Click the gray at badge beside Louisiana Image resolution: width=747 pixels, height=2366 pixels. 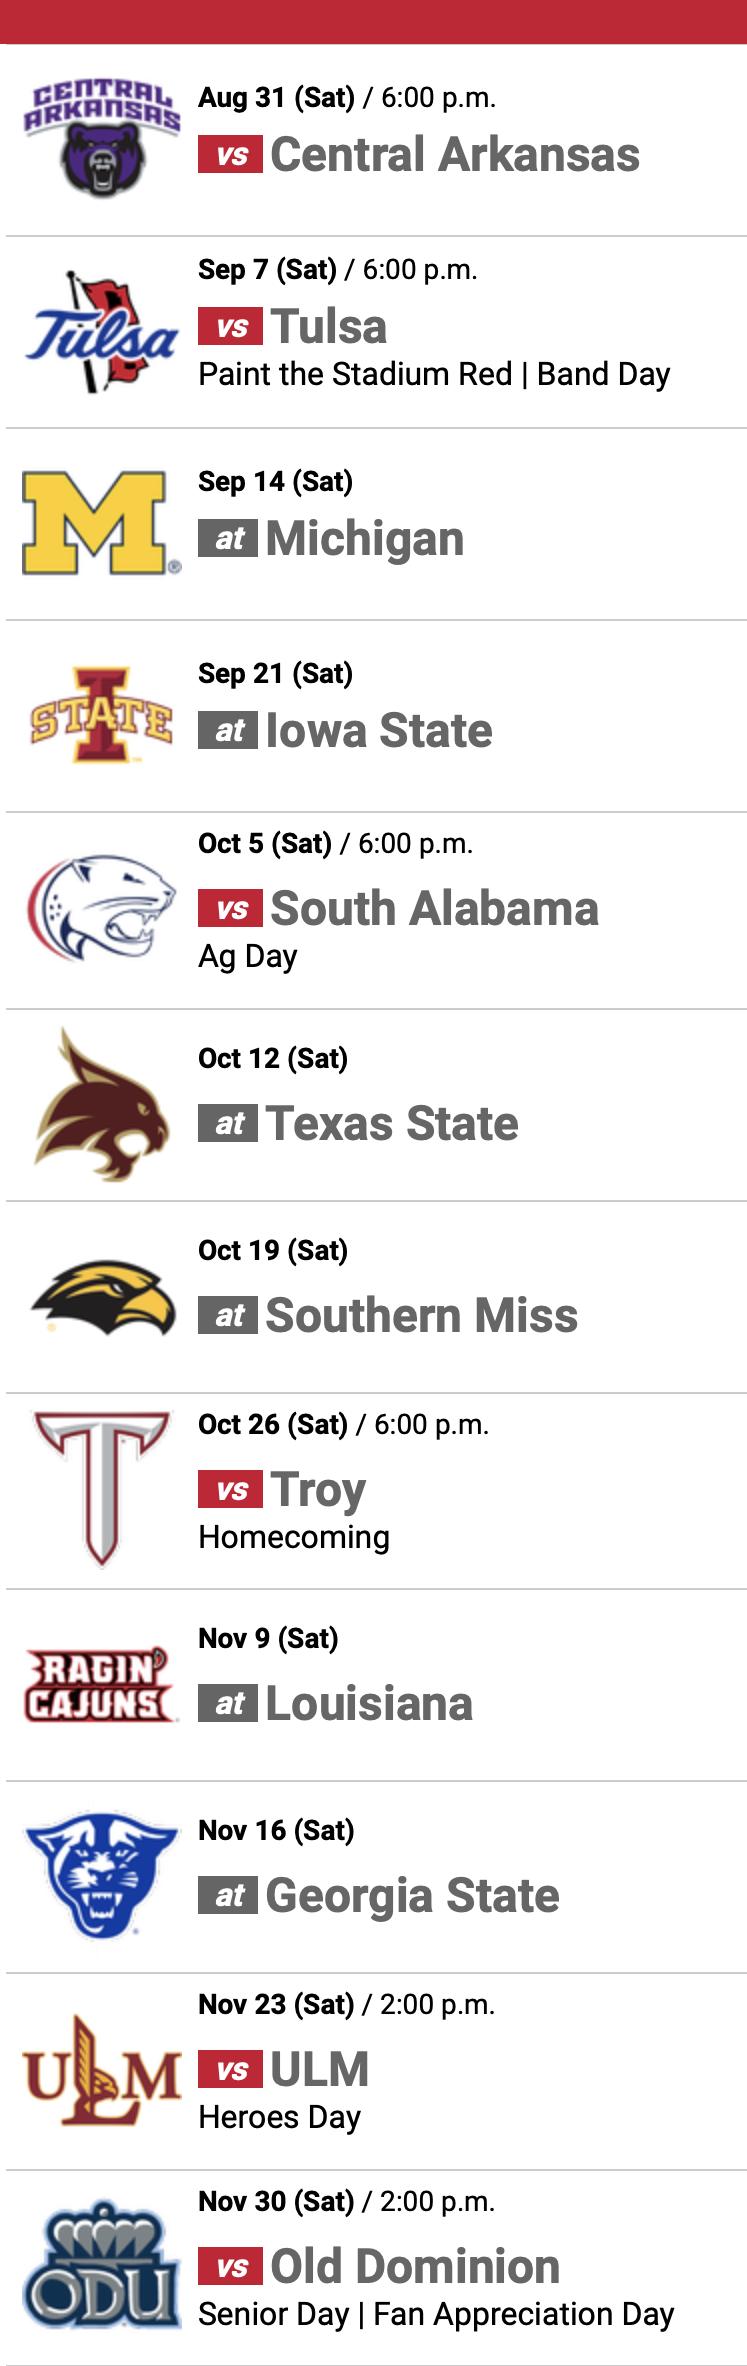click(228, 1703)
